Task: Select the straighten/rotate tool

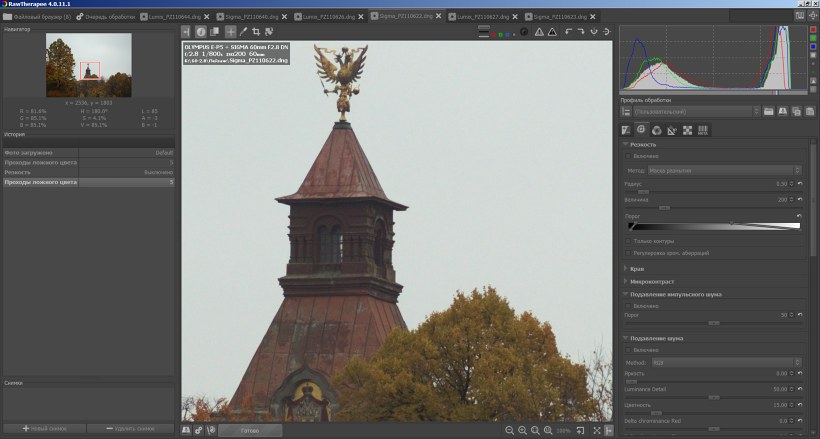Action: 269,32
